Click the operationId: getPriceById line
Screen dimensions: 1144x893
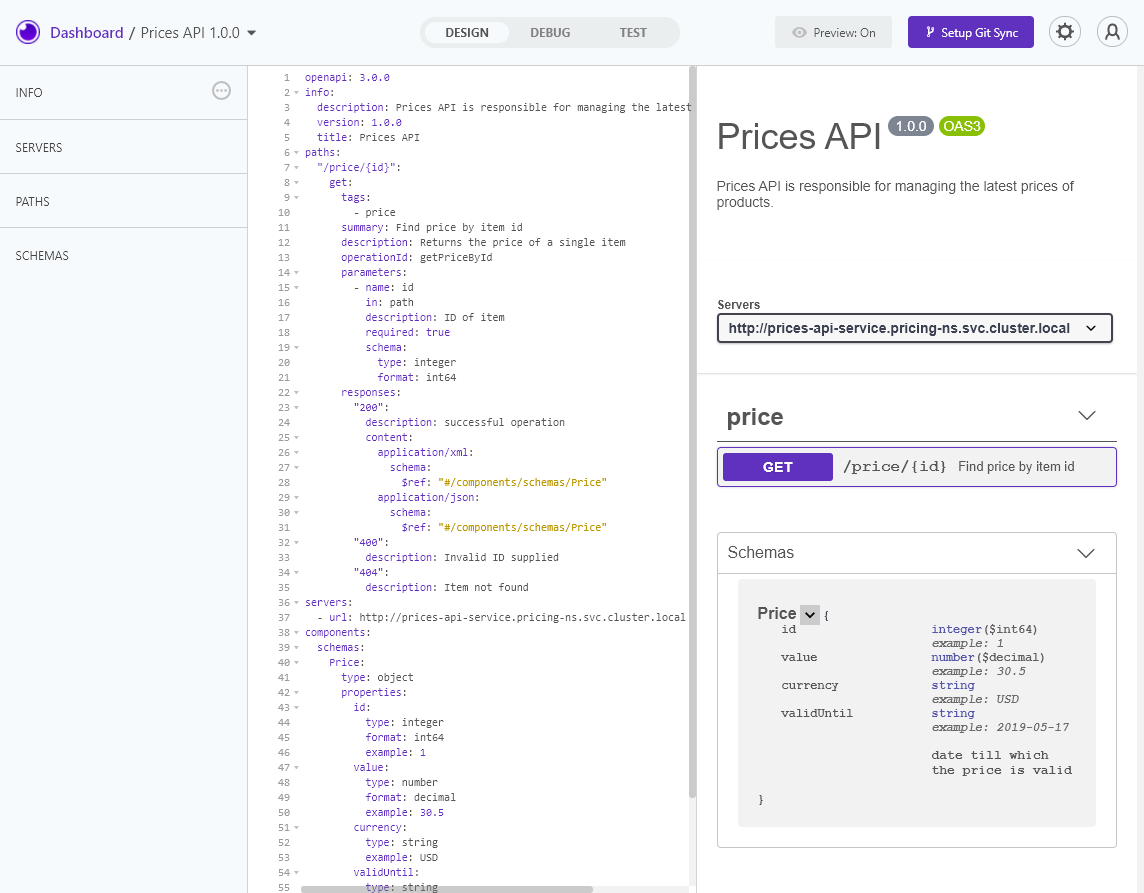pyautogui.click(x=417, y=258)
